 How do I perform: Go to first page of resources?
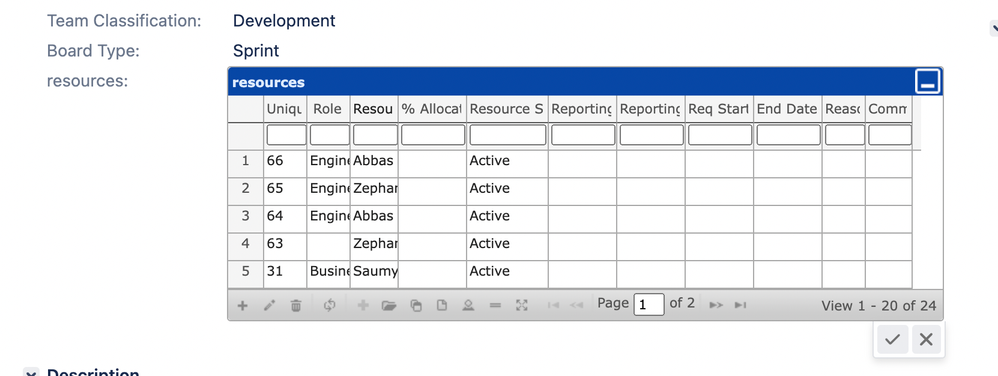[554, 305]
